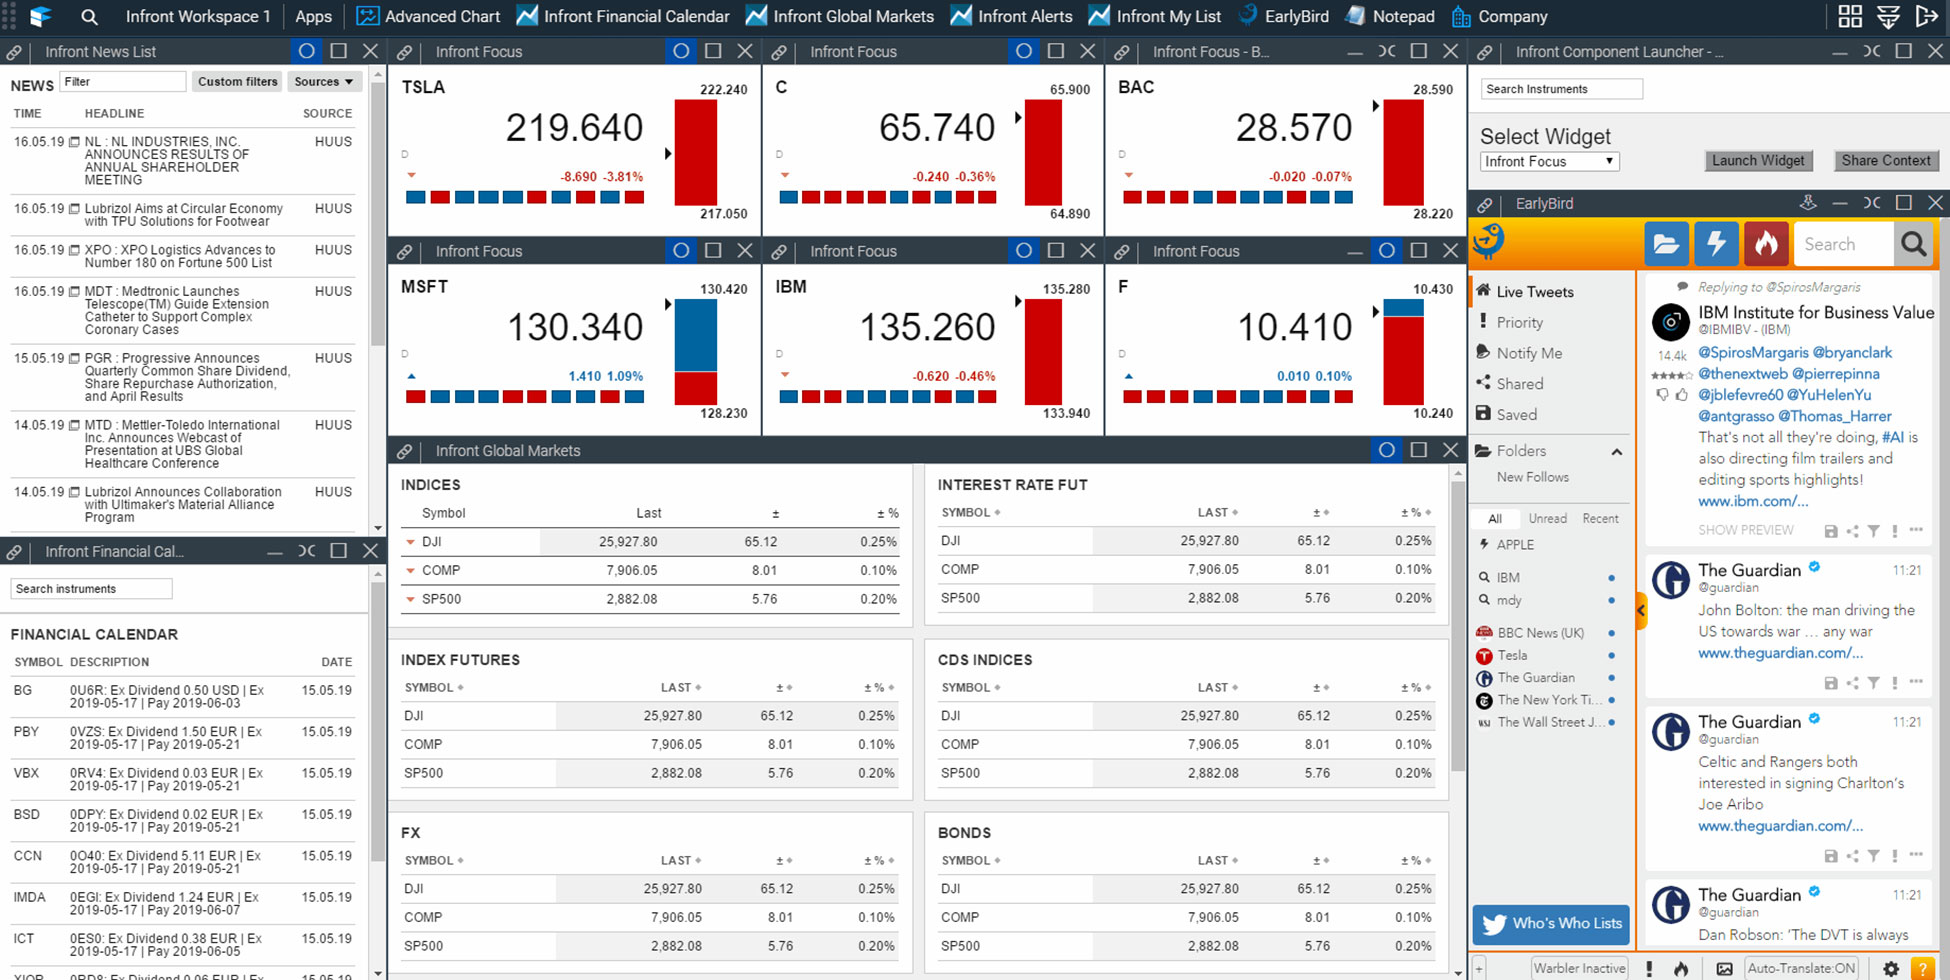Click the Search Instruments input field
The width and height of the screenshot is (1950, 980).
coord(1561,88)
